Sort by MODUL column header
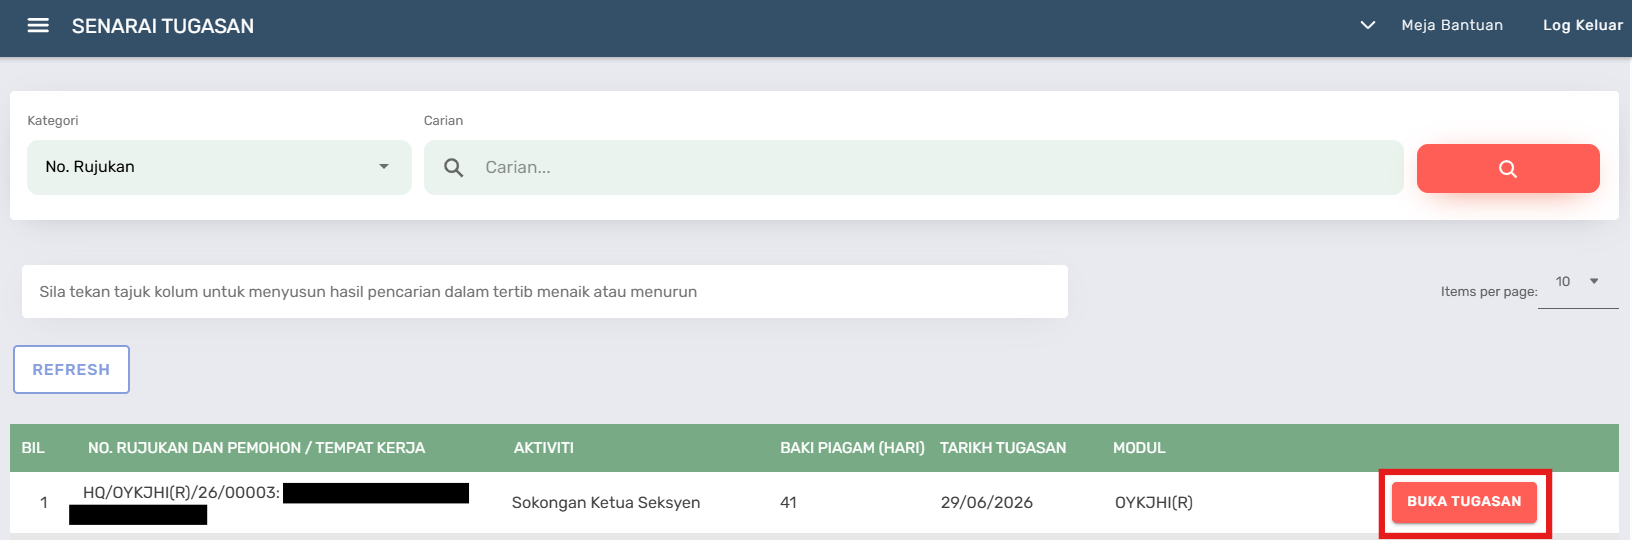This screenshot has height=540, width=1632. pos(1139,448)
